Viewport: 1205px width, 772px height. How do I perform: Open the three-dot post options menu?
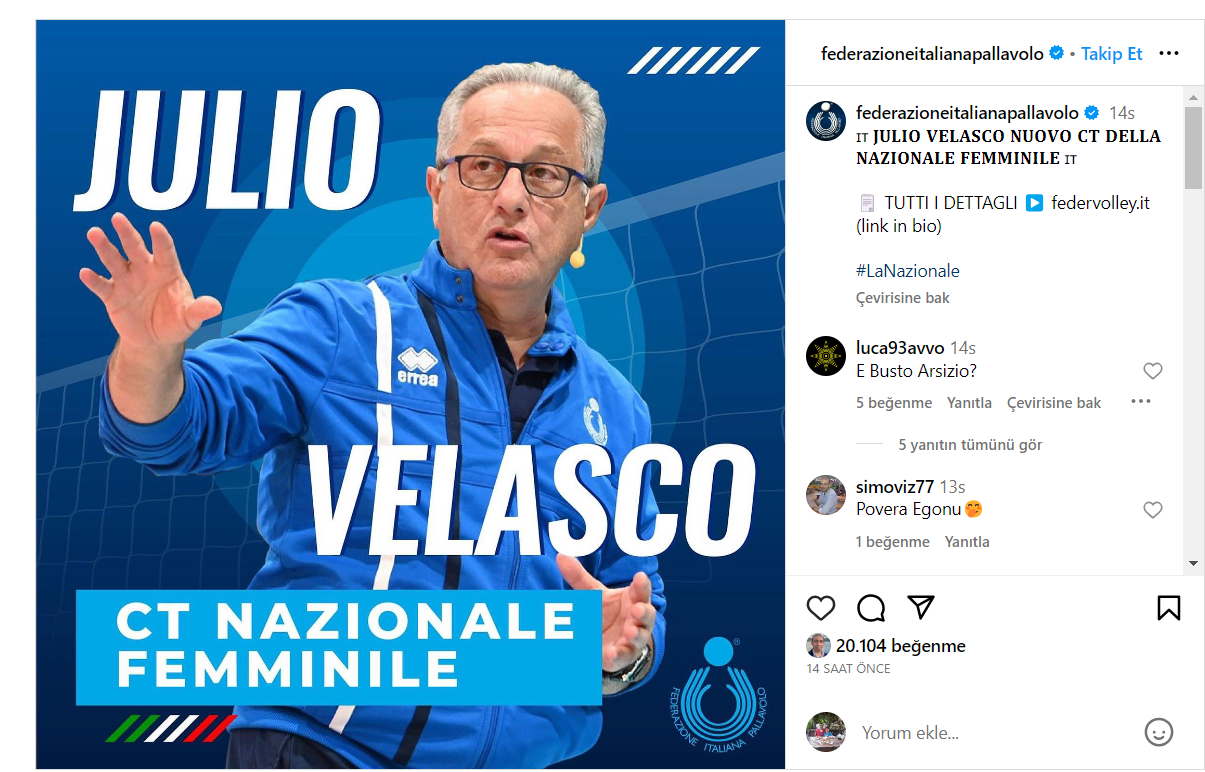point(1169,54)
